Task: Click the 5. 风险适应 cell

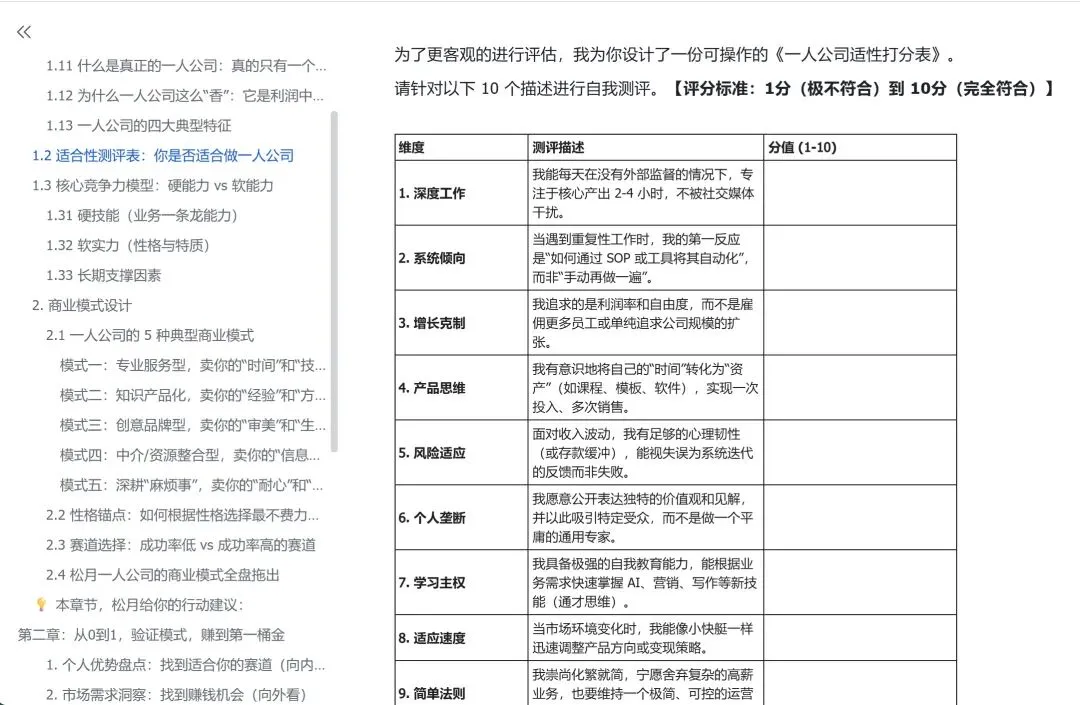Action: 461,453
